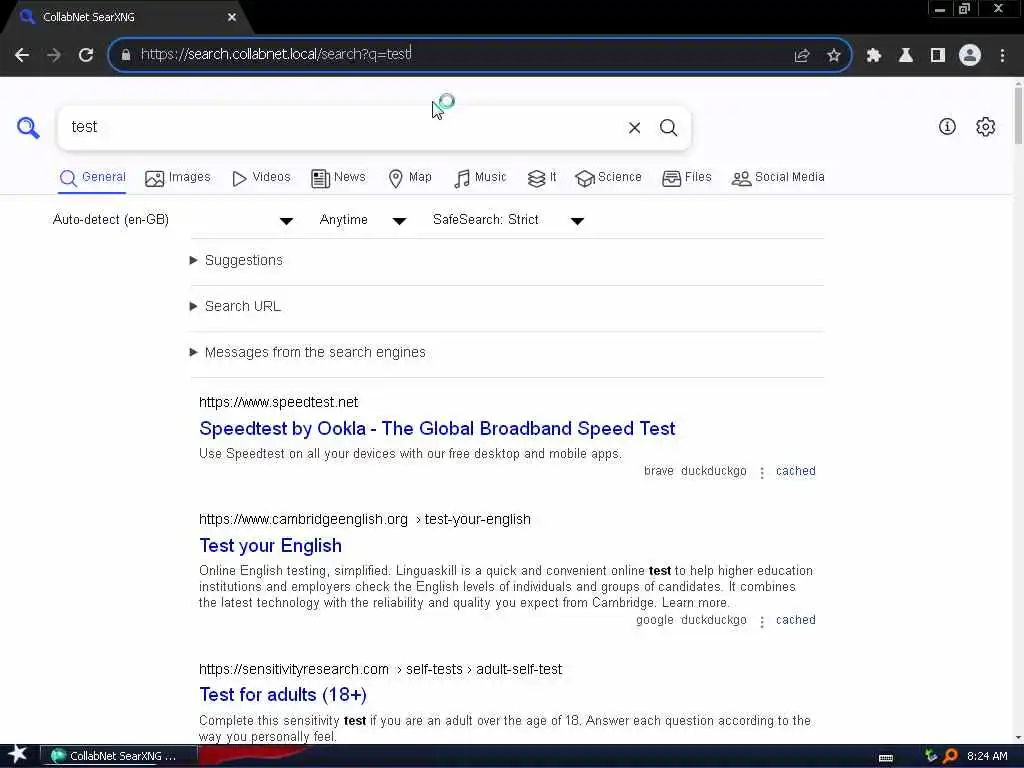Switch to the Music tab
Viewport: 1024px width, 768px height.
click(x=480, y=178)
